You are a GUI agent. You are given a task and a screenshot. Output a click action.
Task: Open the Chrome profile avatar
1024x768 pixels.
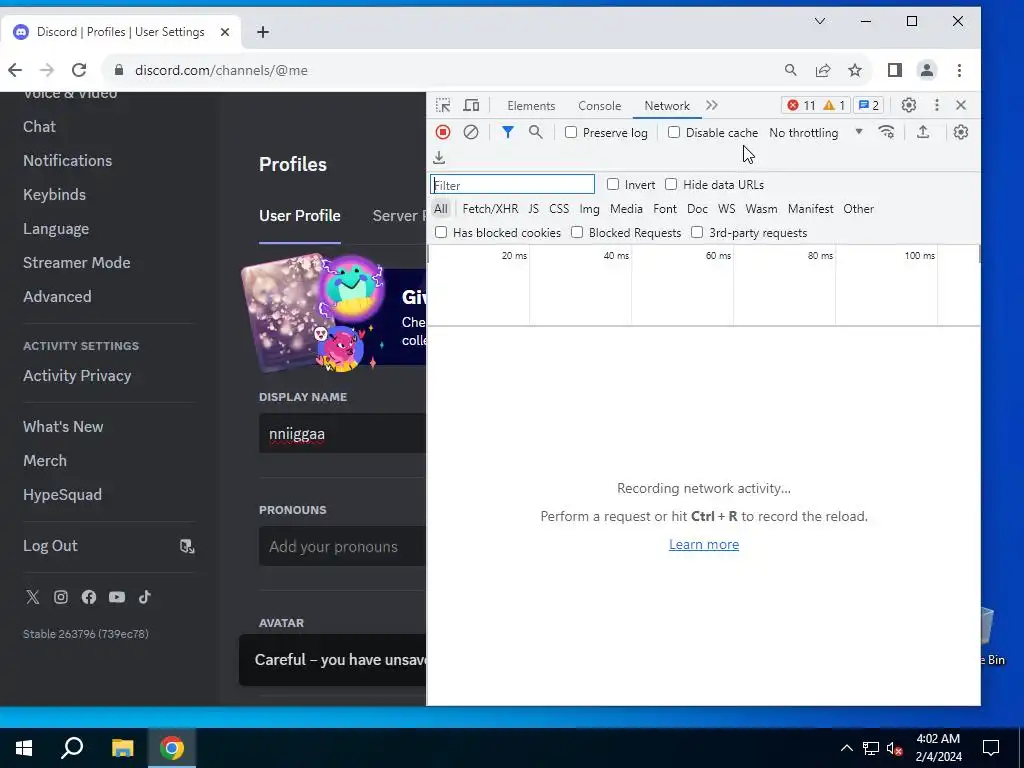click(x=927, y=70)
